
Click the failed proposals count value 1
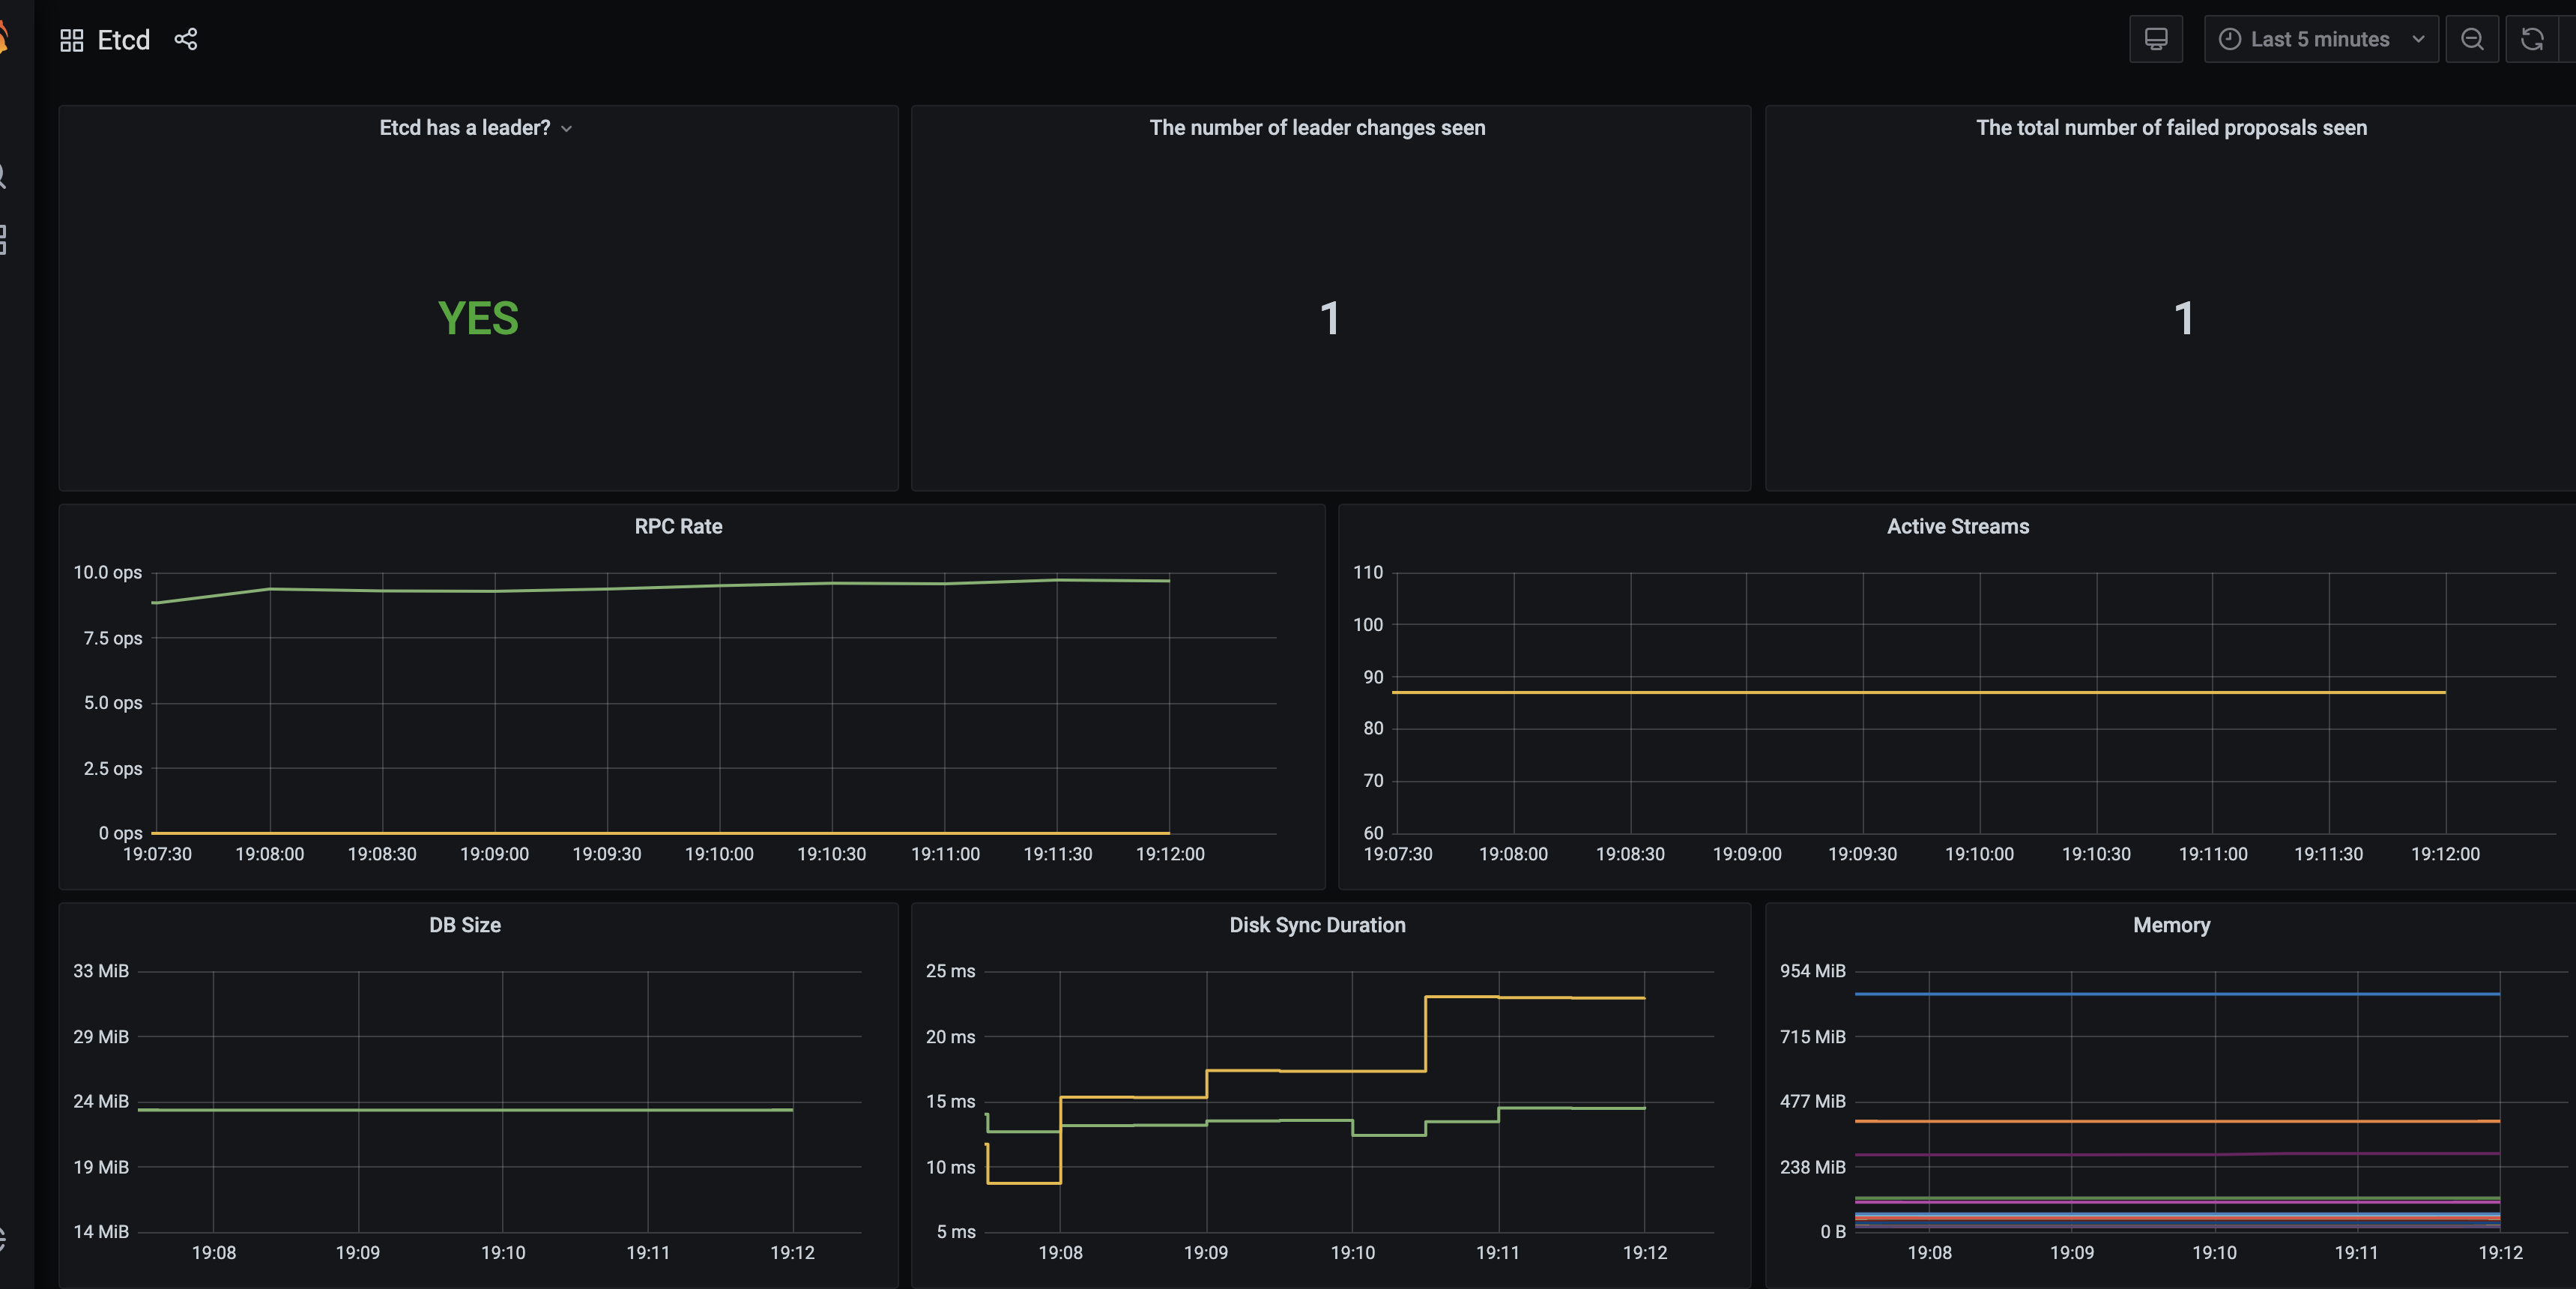pyautogui.click(x=2184, y=318)
